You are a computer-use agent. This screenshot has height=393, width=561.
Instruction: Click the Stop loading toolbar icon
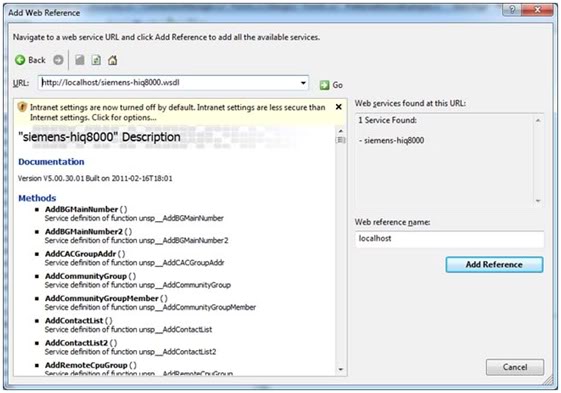[80, 60]
